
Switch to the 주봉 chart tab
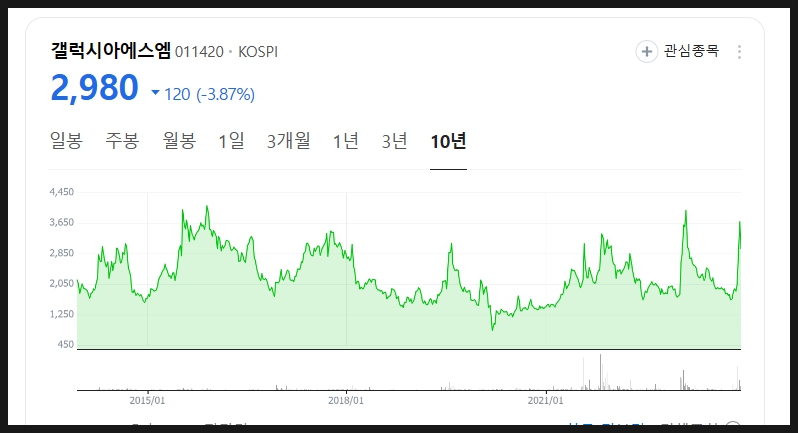[x=122, y=141]
